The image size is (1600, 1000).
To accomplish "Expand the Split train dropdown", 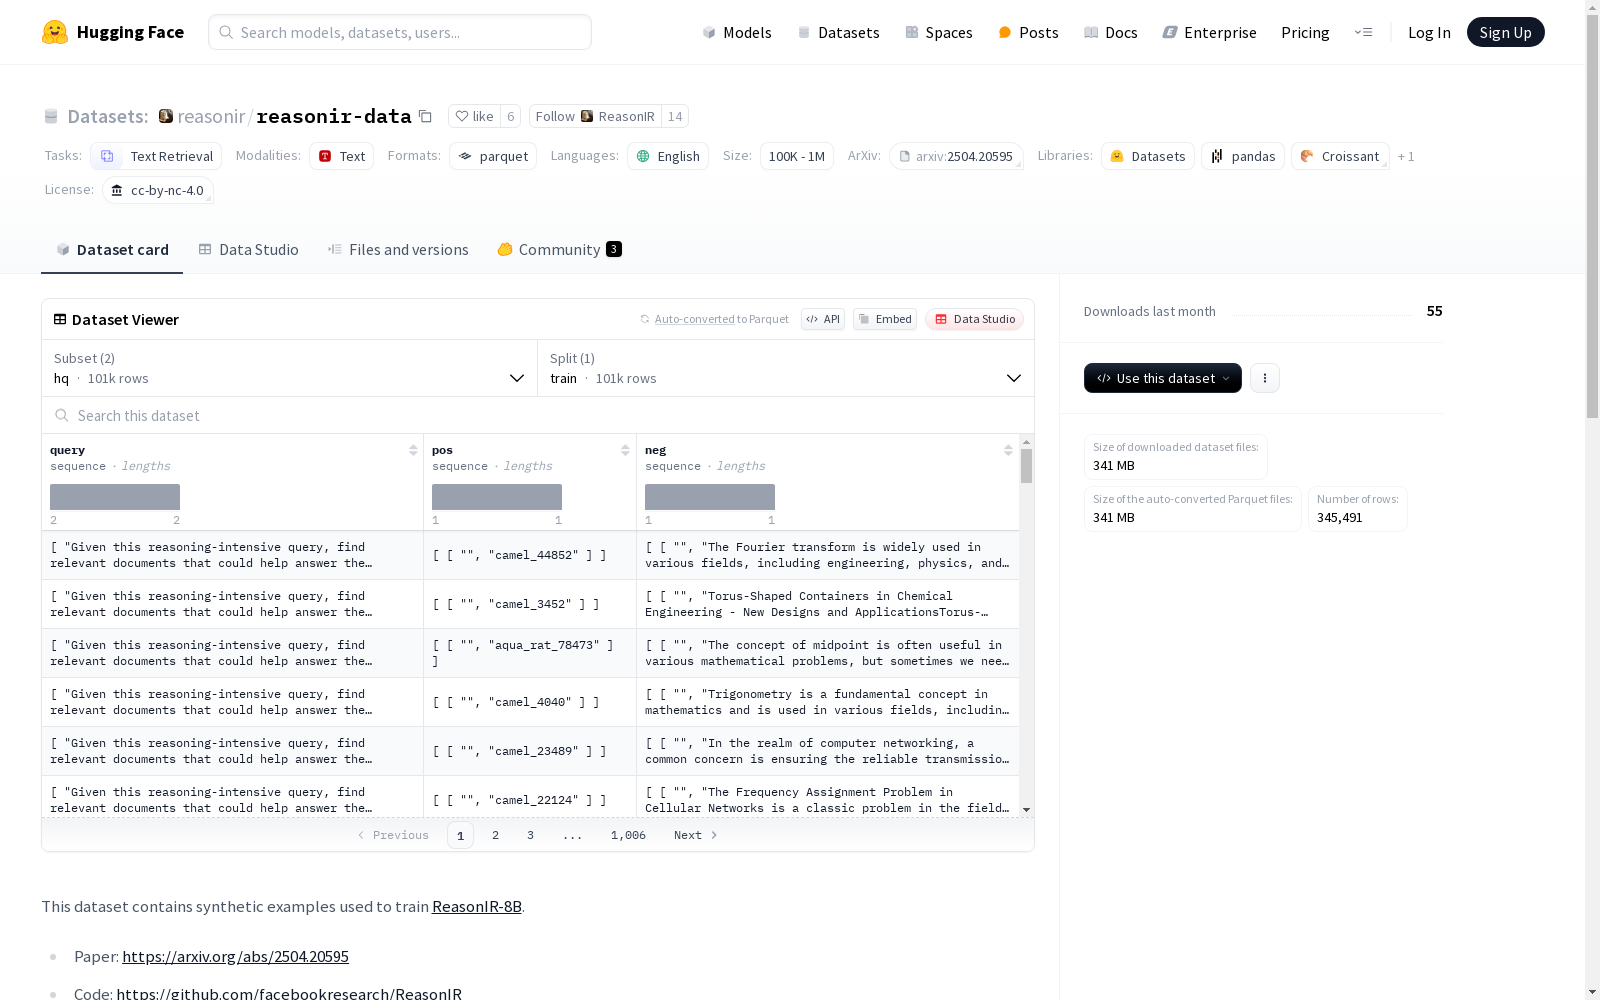I will 786,368.
